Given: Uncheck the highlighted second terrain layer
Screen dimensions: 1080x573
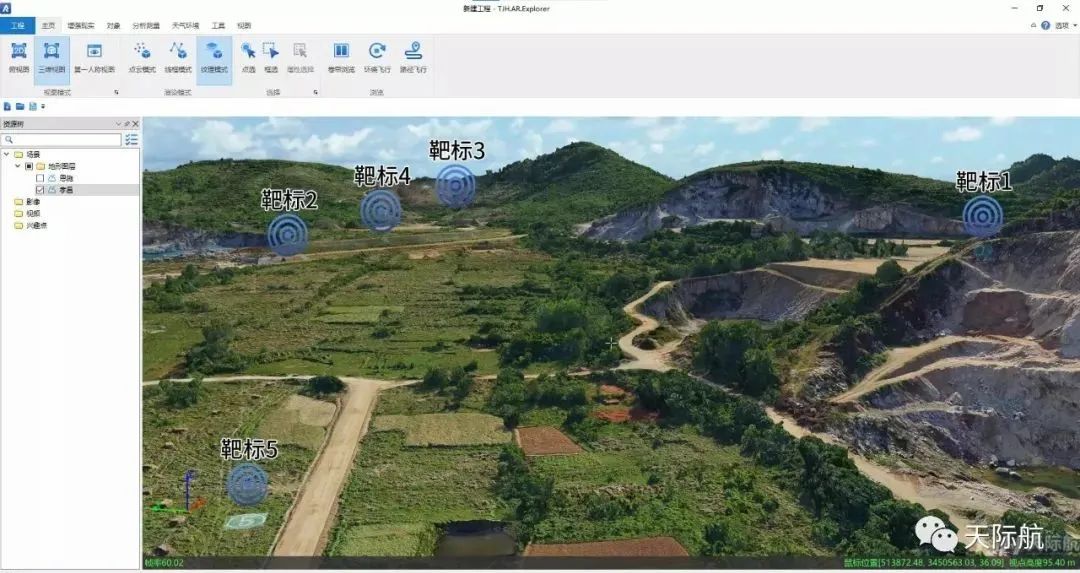Looking at the screenshot, I should 40,189.
